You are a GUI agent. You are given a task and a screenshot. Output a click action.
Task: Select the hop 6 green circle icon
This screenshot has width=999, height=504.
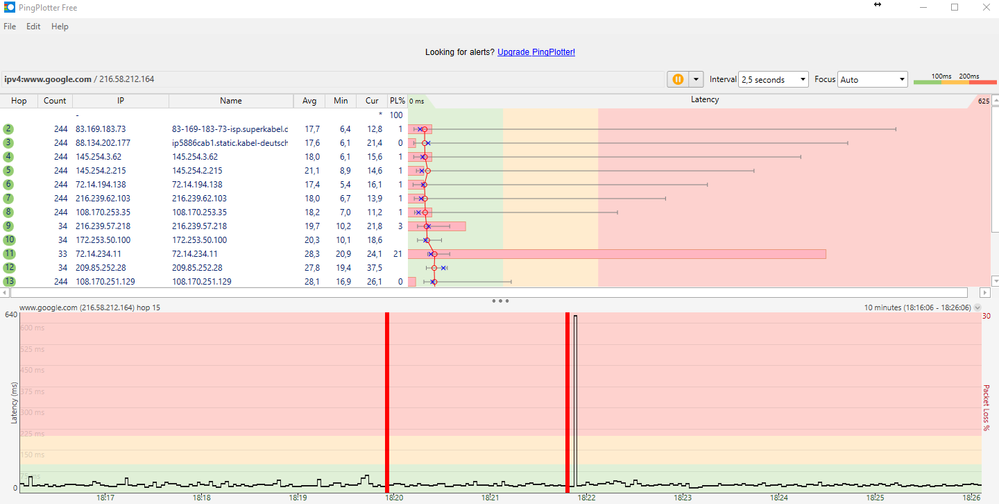click(8, 184)
